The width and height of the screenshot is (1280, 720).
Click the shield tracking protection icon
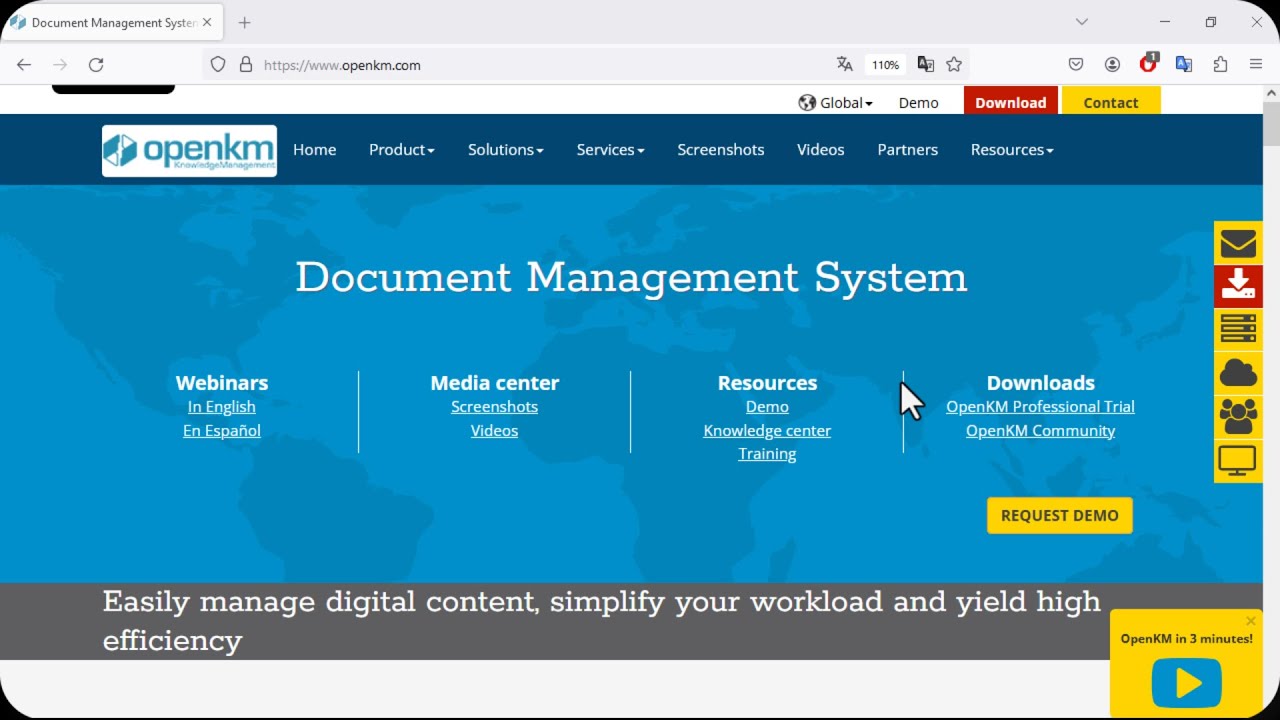pyautogui.click(x=218, y=64)
